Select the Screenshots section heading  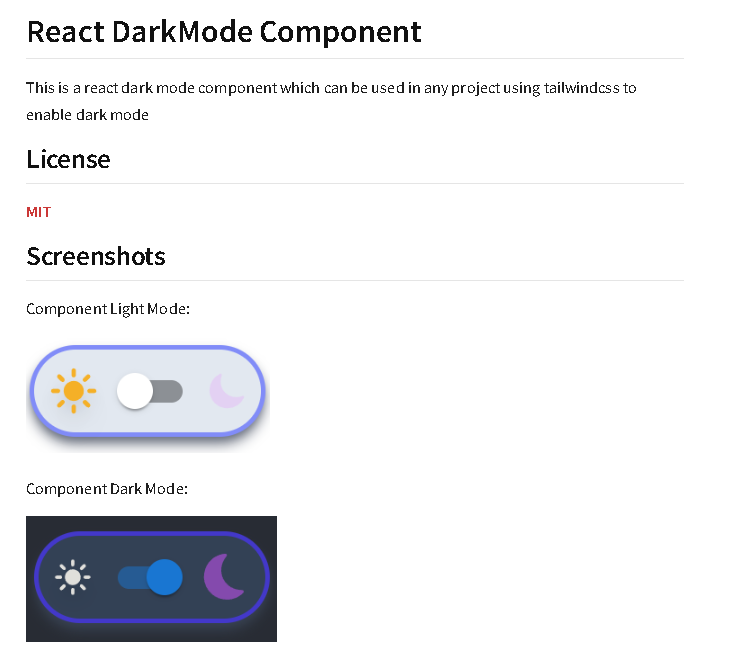96,256
